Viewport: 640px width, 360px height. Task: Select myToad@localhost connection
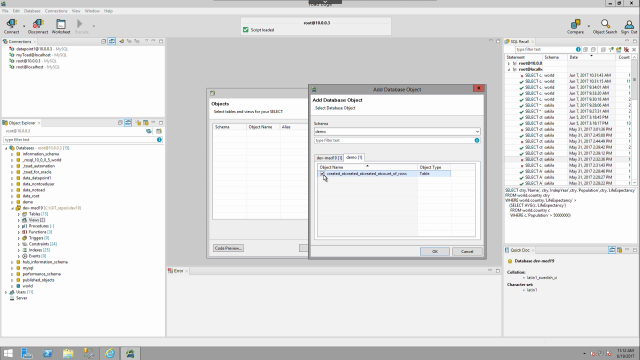38,55
